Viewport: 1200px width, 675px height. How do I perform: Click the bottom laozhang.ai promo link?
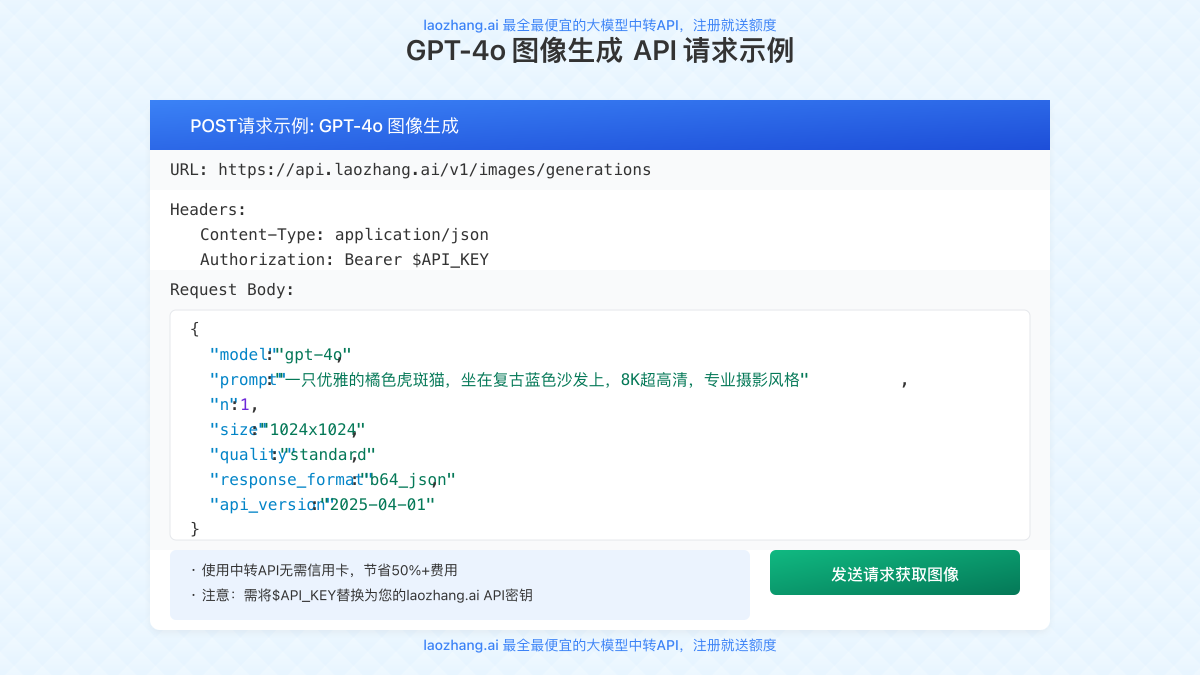pyautogui.click(x=600, y=645)
